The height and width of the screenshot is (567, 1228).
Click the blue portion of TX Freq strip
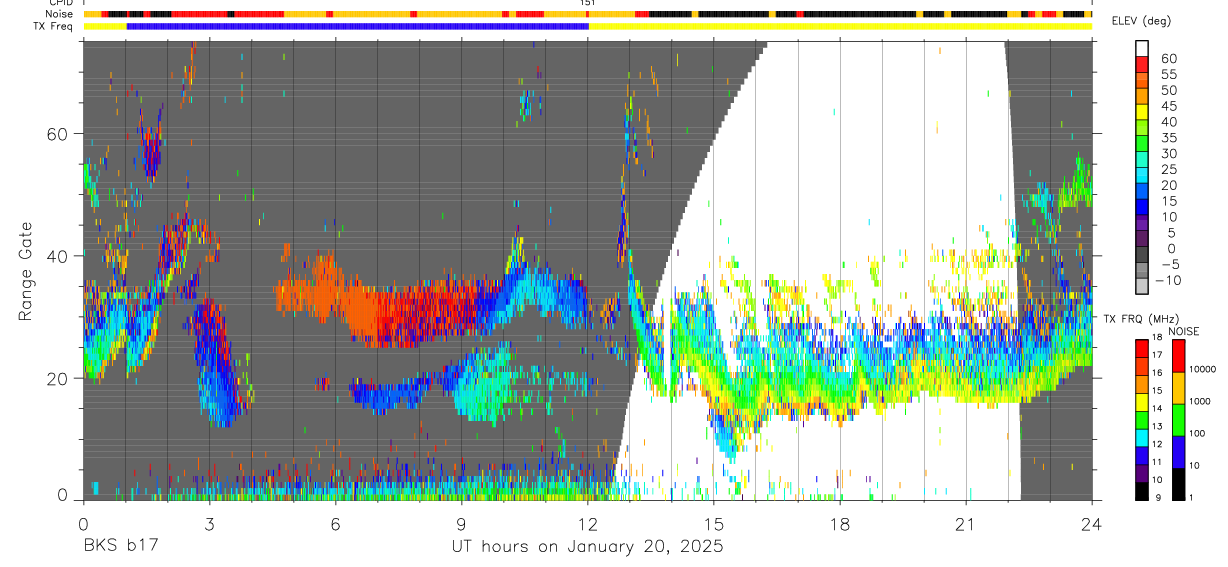coord(357,26)
